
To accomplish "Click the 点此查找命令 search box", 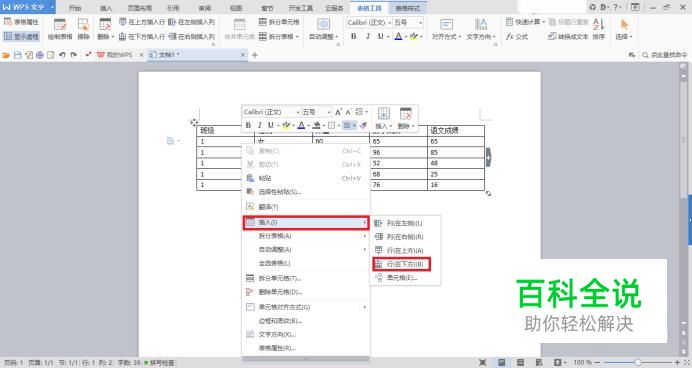I will point(664,55).
